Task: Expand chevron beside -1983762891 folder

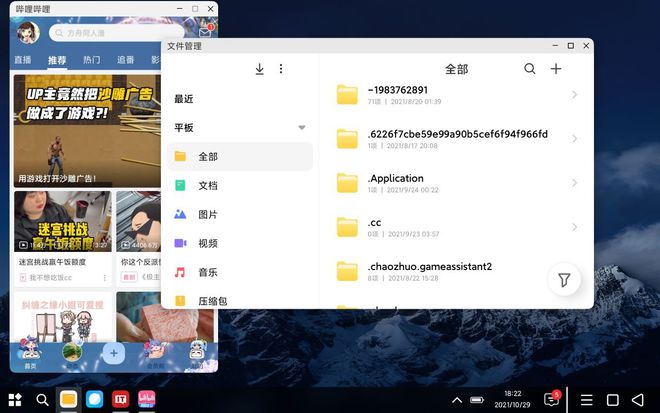Action: pyautogui.click(x=575, y=95)
